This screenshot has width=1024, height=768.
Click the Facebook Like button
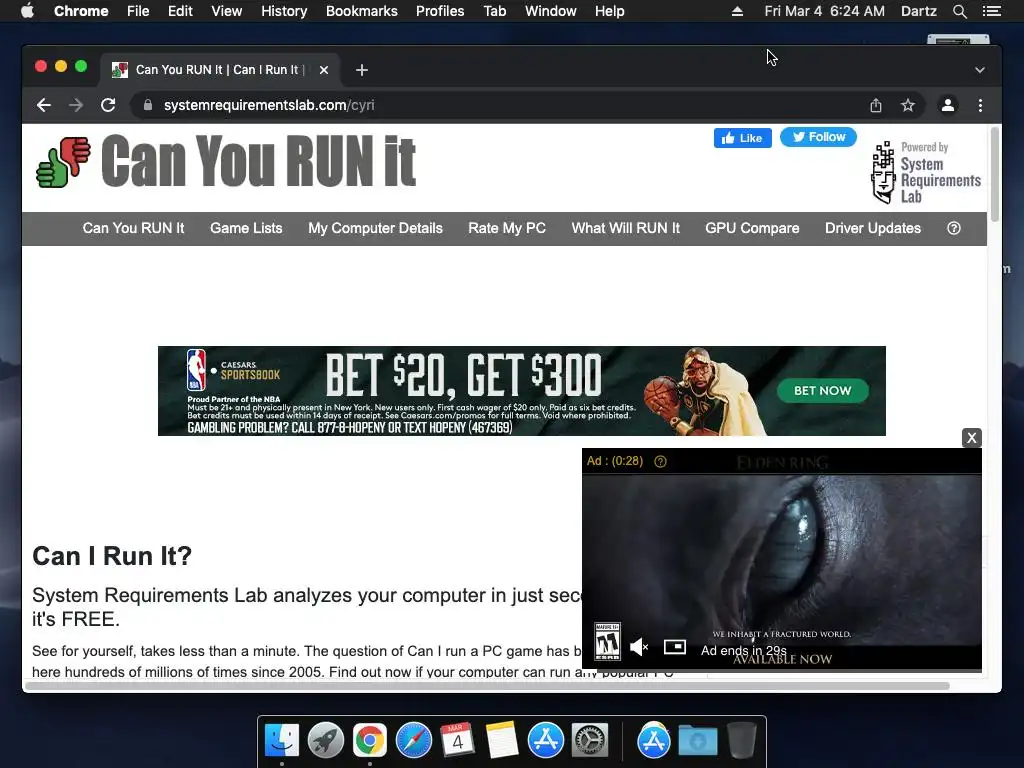[x=743, y=138]
